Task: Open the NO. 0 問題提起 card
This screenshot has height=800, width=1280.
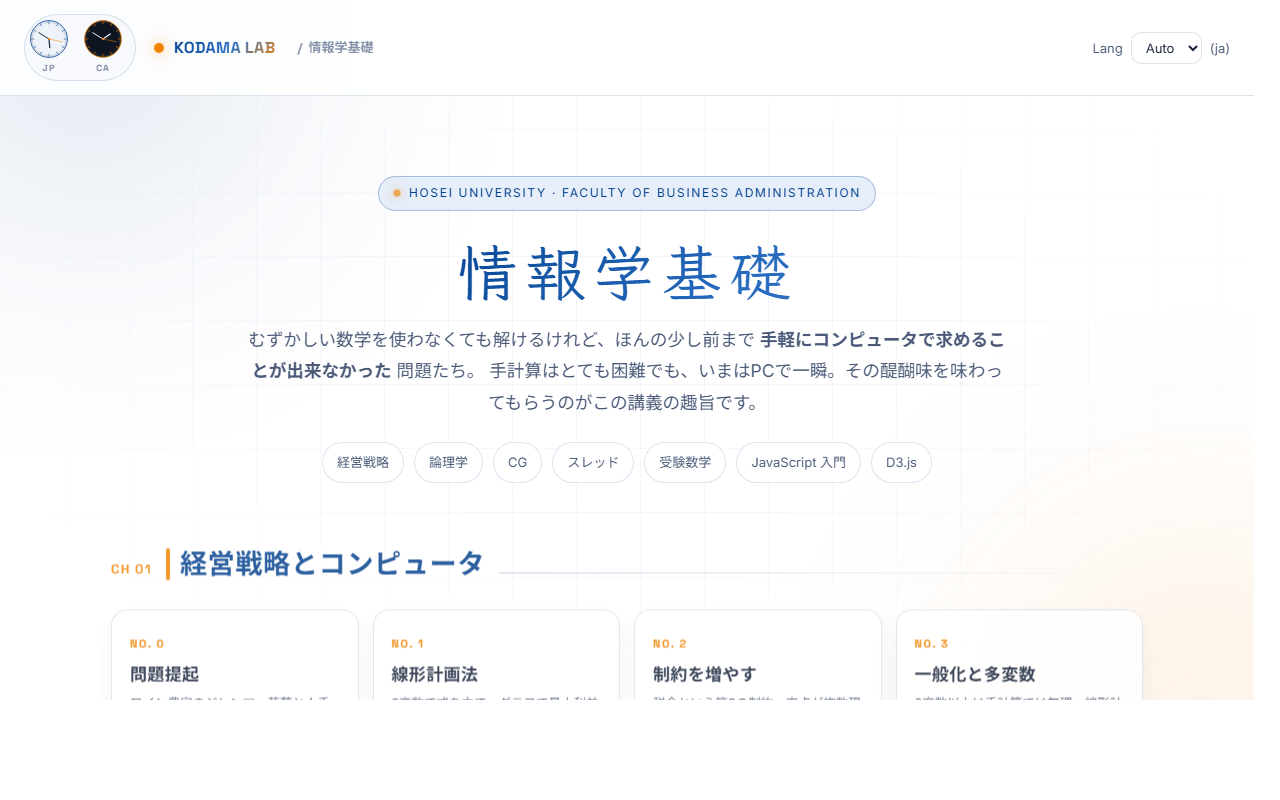Action: (x=235, y=655)
